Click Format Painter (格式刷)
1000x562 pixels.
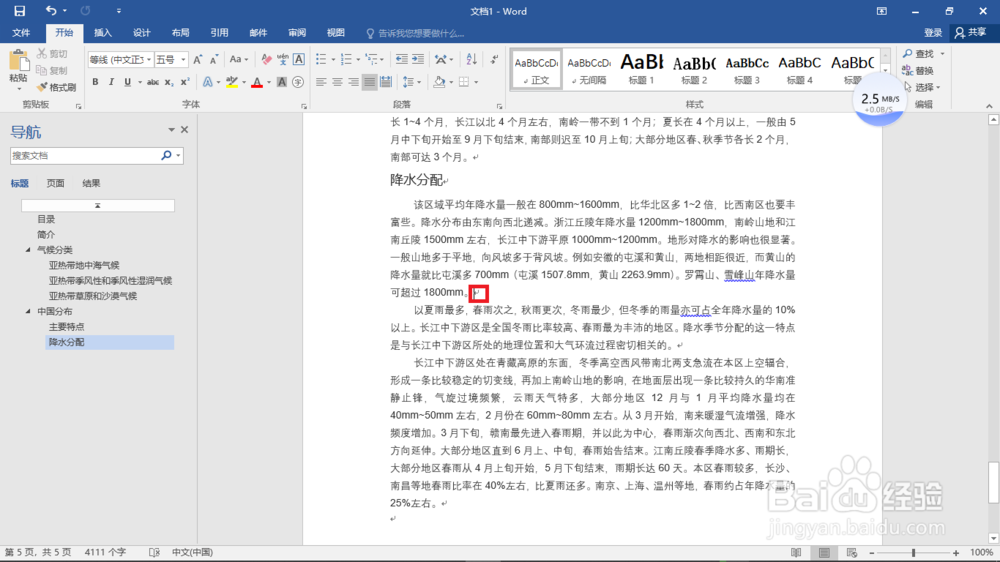(x=56, y=87)
